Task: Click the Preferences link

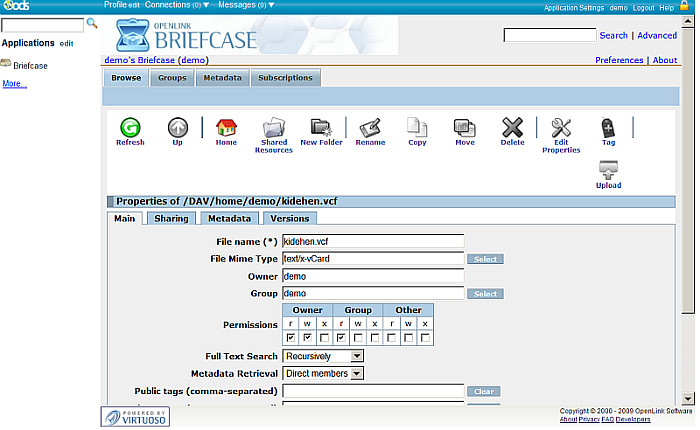Action: (619, 60)
